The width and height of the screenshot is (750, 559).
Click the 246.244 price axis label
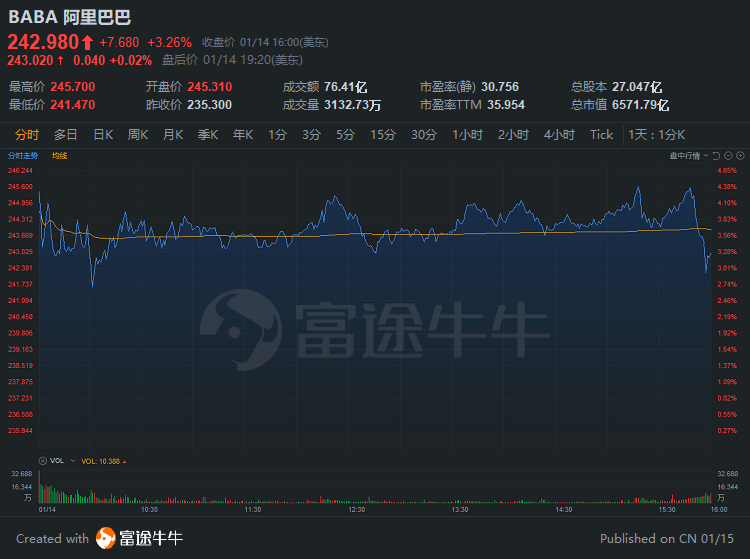(21, 171)
